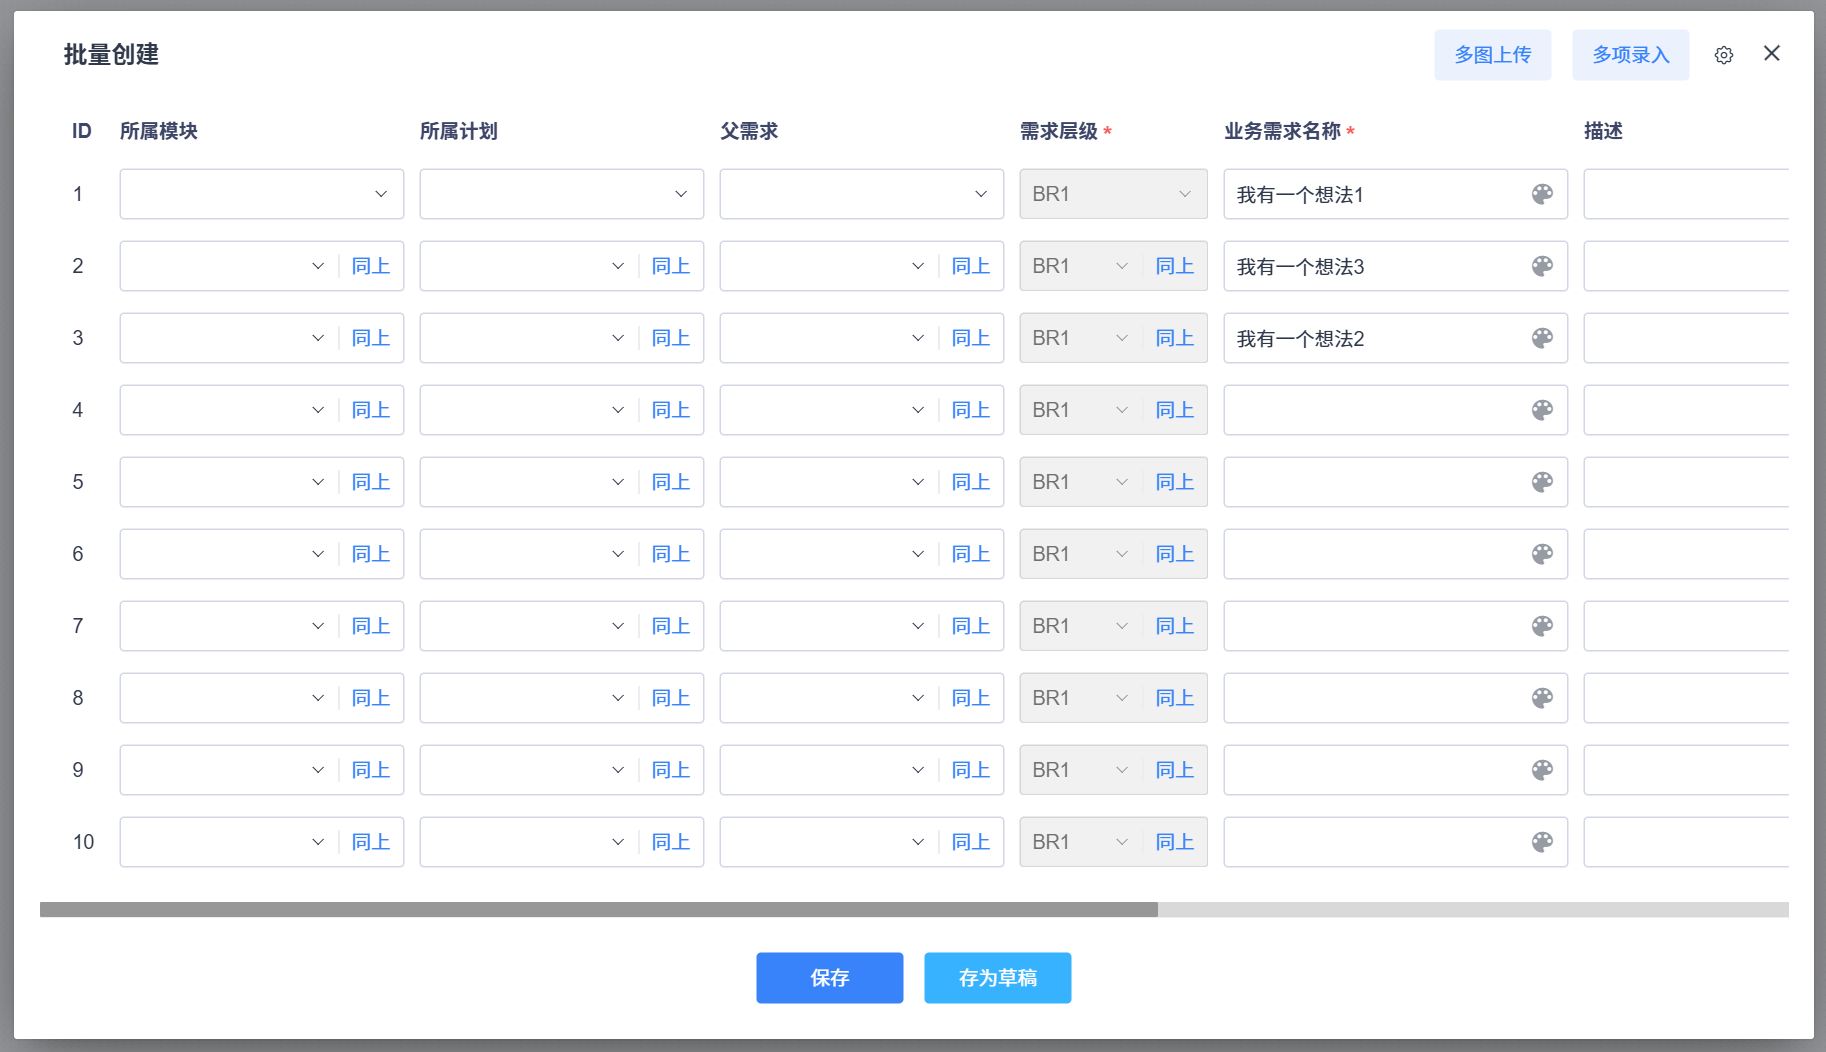Click palette icon in row 10 name field

tap(1542, 842)
